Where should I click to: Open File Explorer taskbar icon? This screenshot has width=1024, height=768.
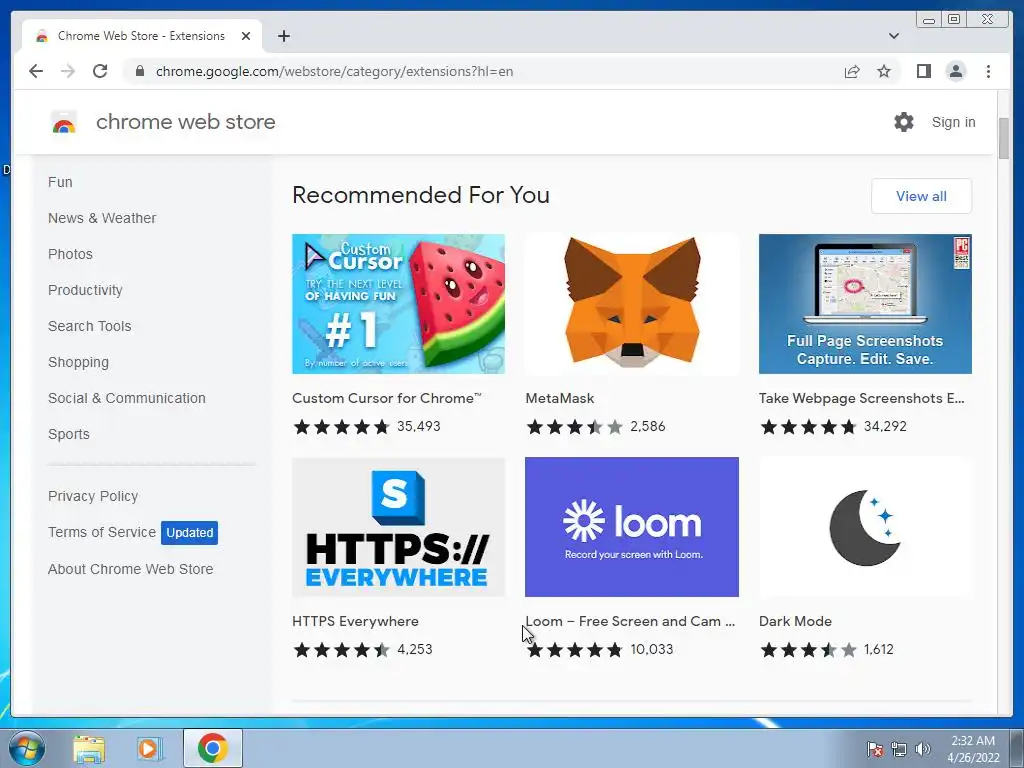[x=89, y=748]
